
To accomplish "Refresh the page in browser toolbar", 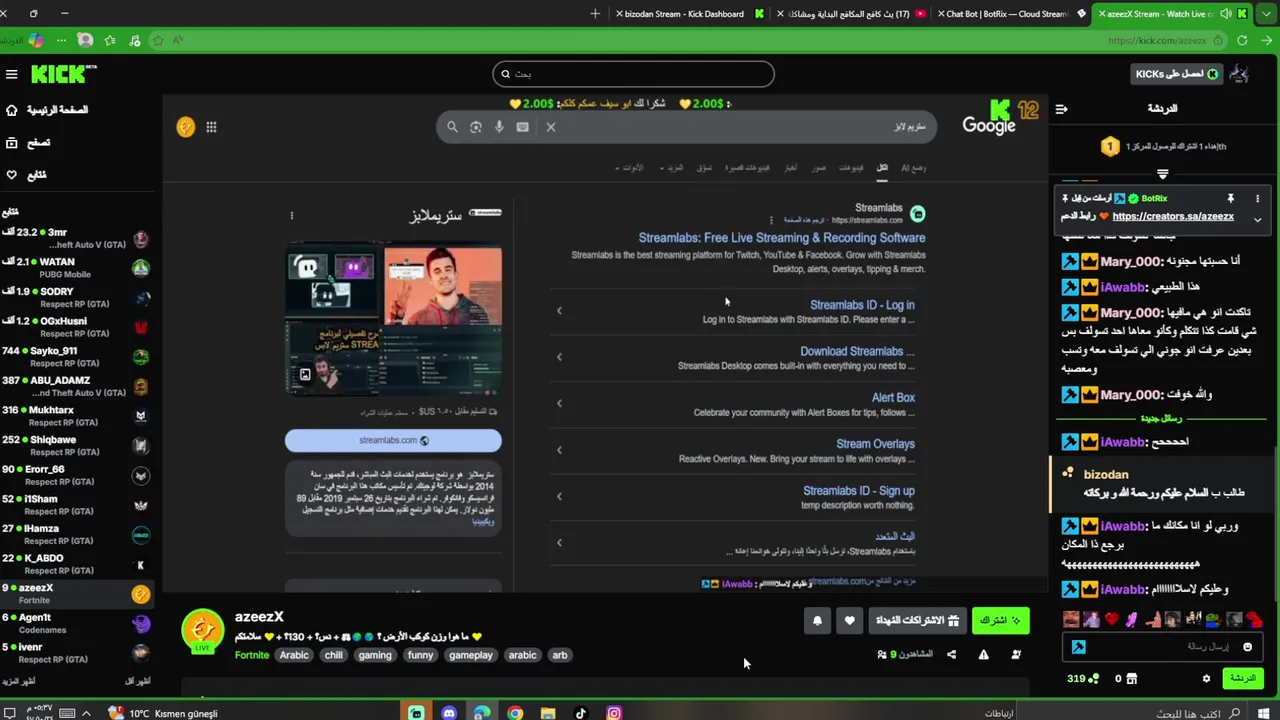I will point(1242,41).
